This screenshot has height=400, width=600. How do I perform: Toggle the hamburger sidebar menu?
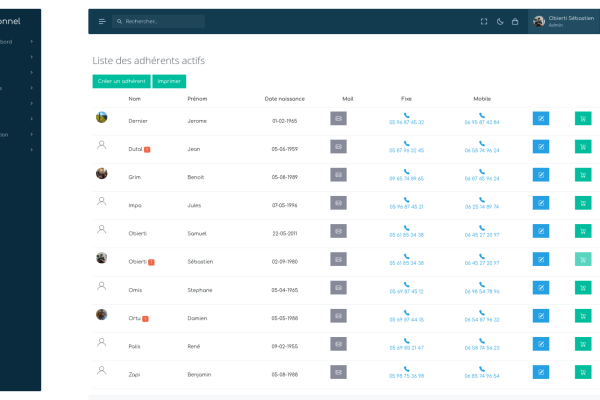coord(102,21)
